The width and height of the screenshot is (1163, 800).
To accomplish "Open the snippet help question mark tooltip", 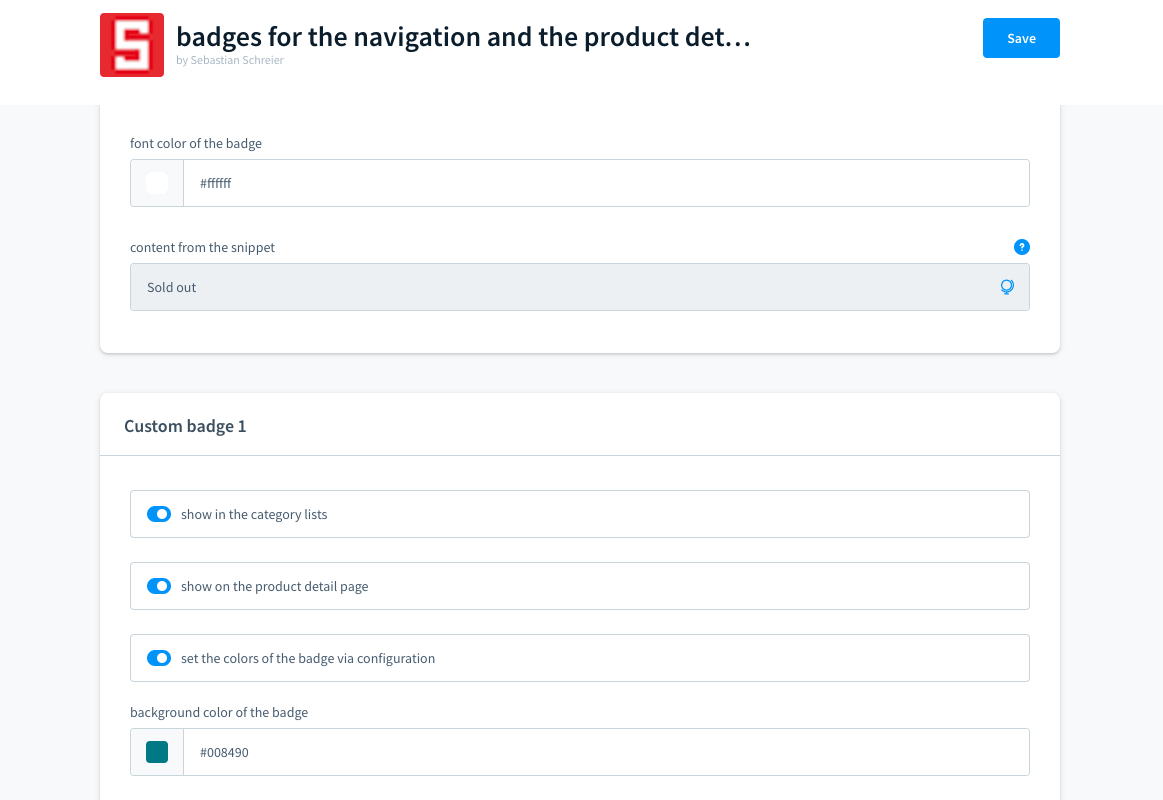I will 1021,247.
